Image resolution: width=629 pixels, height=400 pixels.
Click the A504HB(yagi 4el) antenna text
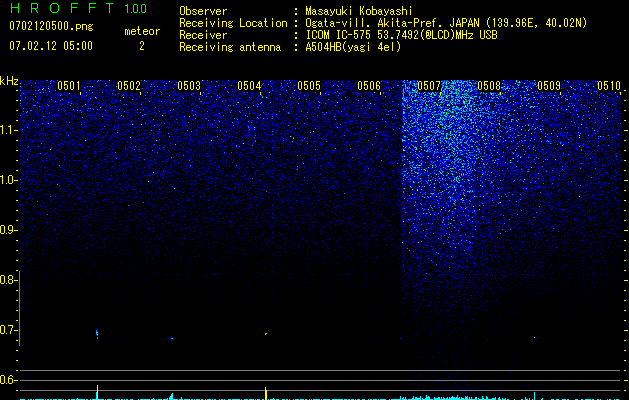[x=353, y=47]
